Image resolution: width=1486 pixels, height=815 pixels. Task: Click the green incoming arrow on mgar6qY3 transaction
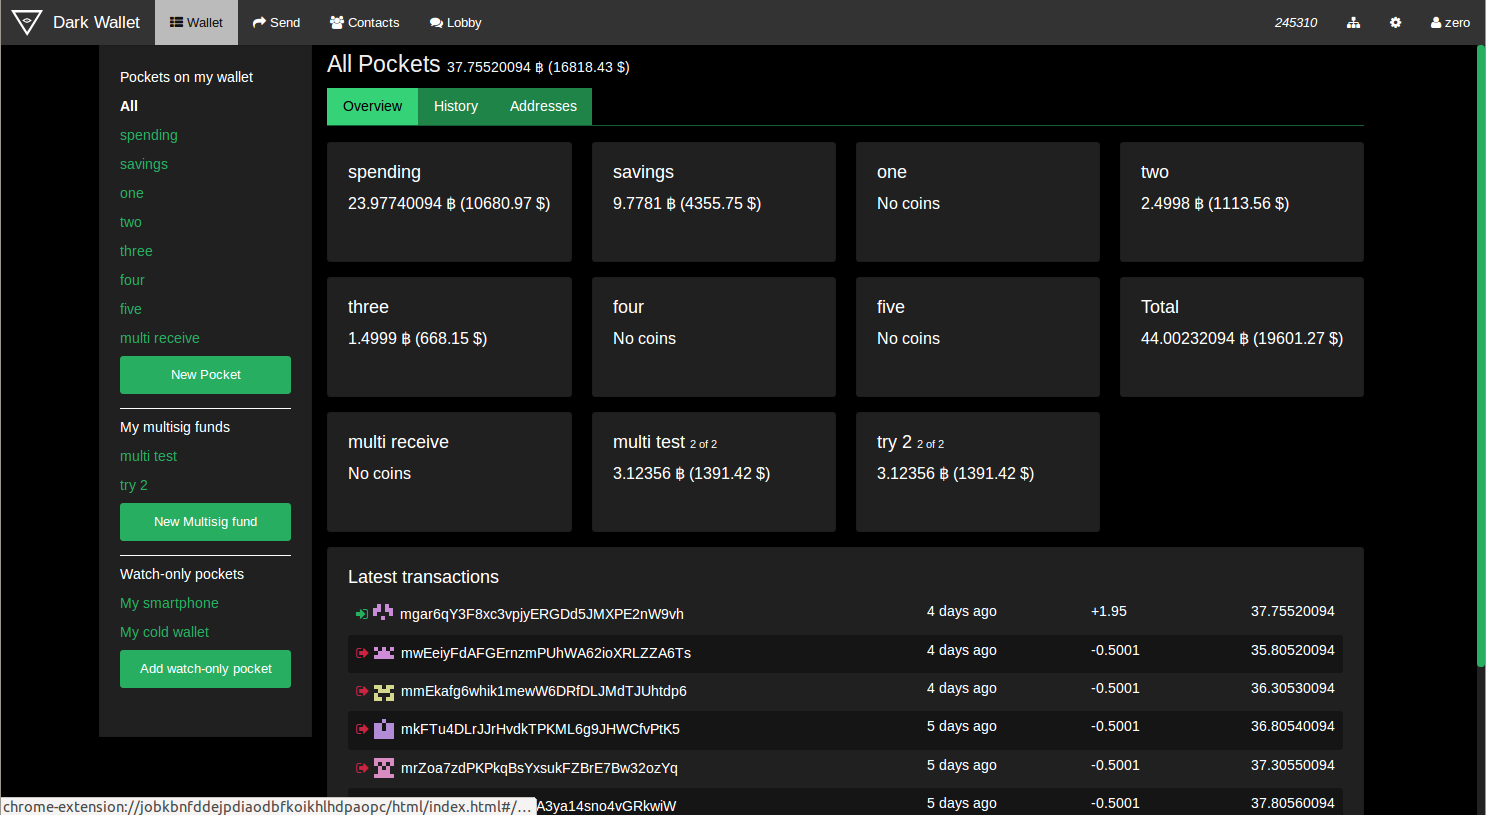[361, 614]
